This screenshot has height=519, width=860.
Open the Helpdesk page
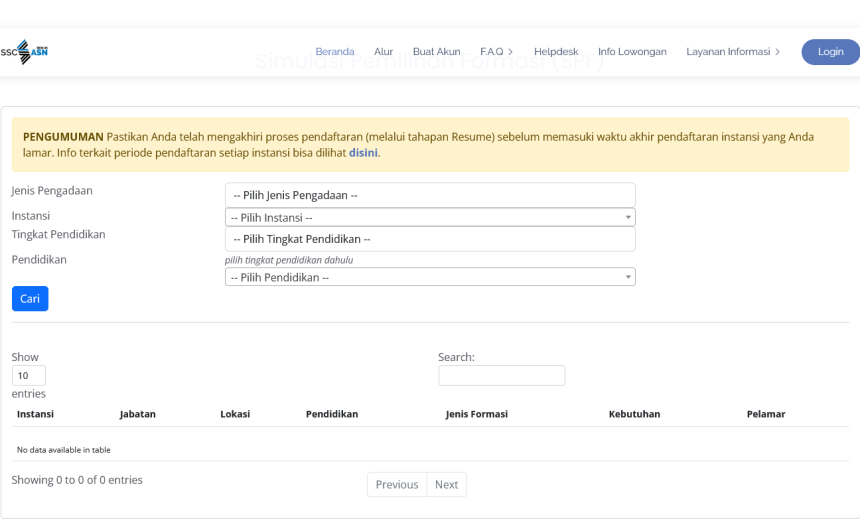(x=556, y=52)
